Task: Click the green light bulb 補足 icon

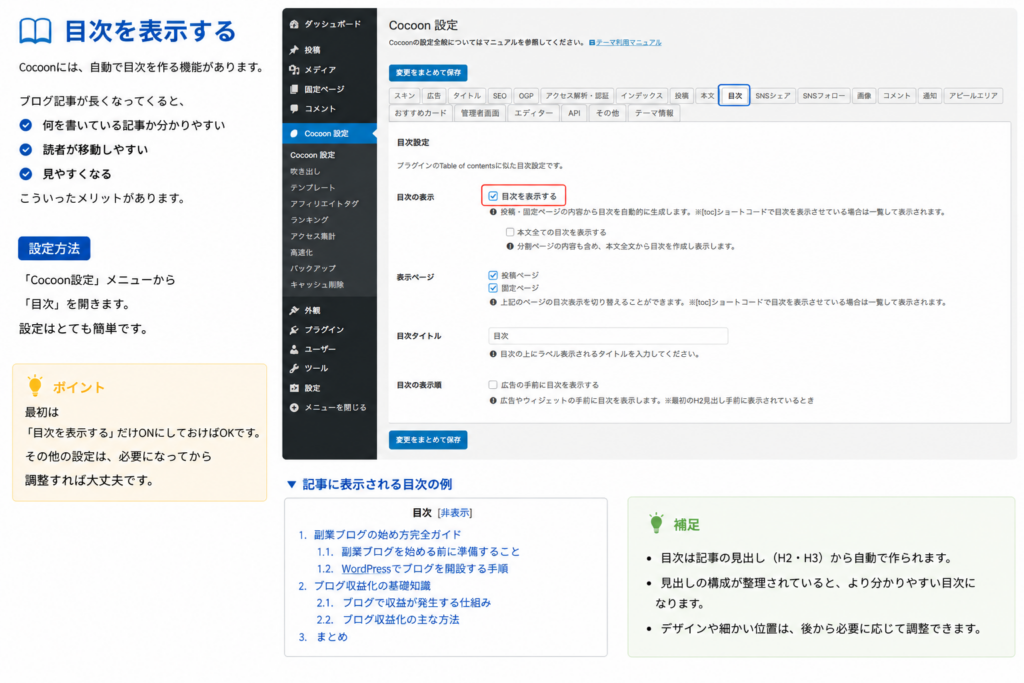Action: tap(656, 523)
